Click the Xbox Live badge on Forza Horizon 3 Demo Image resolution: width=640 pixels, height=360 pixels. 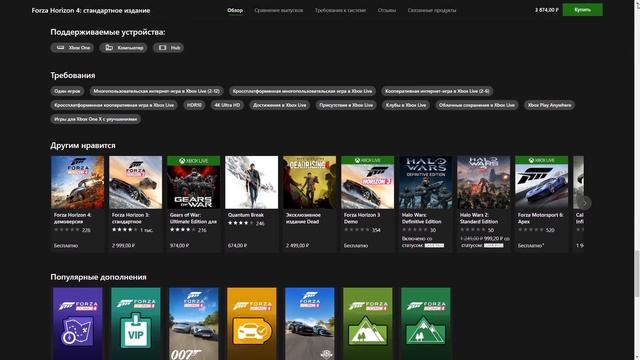[x=367, y=160]
